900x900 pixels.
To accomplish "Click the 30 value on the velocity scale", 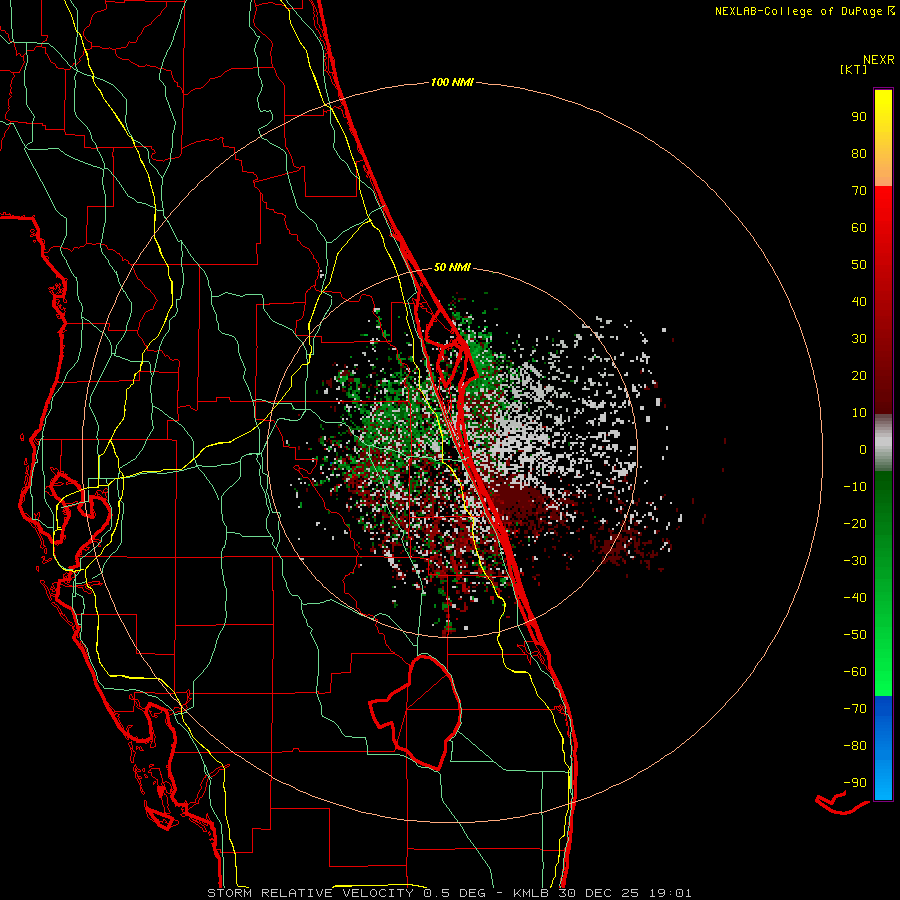I will [859, 339].
